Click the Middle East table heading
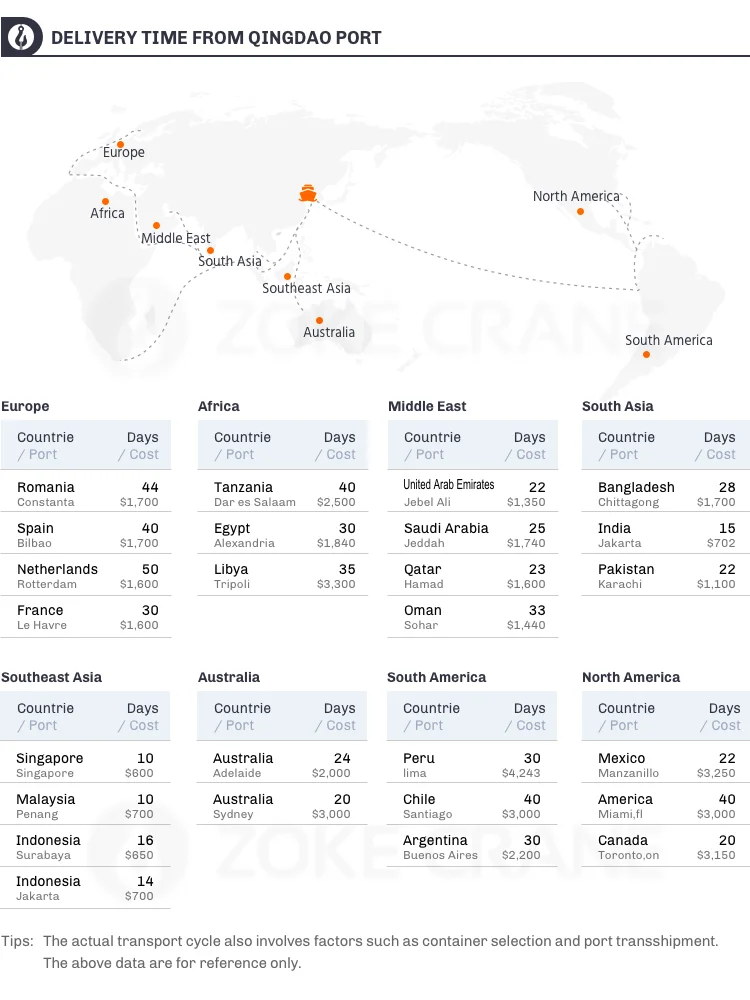This screenshot has width=750, height=1000. tap(427, 406)
